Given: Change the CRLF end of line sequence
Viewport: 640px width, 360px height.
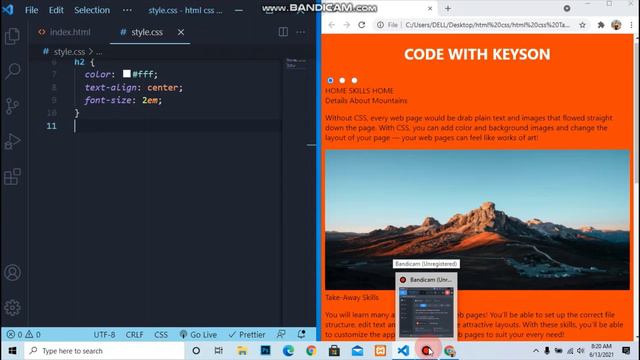Looking at the screenshot, I should 134,335.
